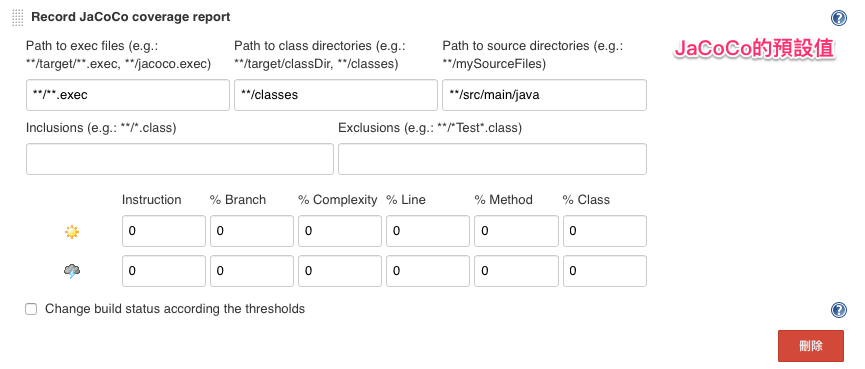The height and width of the screenshot is (369, 865).
Task: Click the sunny % Class threshold field
Action: click(x=605, y=231)
